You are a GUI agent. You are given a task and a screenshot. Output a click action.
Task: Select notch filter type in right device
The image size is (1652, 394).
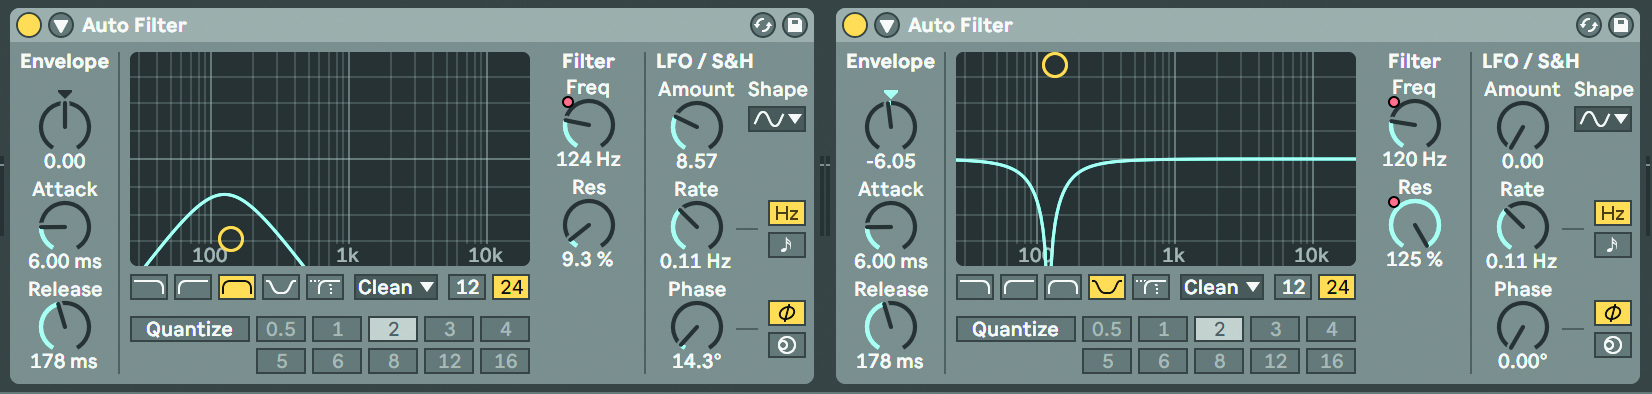[x=1107, y=288]
